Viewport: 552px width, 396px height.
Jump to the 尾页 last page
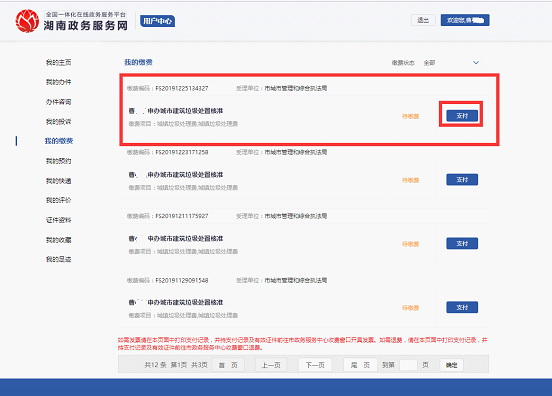360,365
